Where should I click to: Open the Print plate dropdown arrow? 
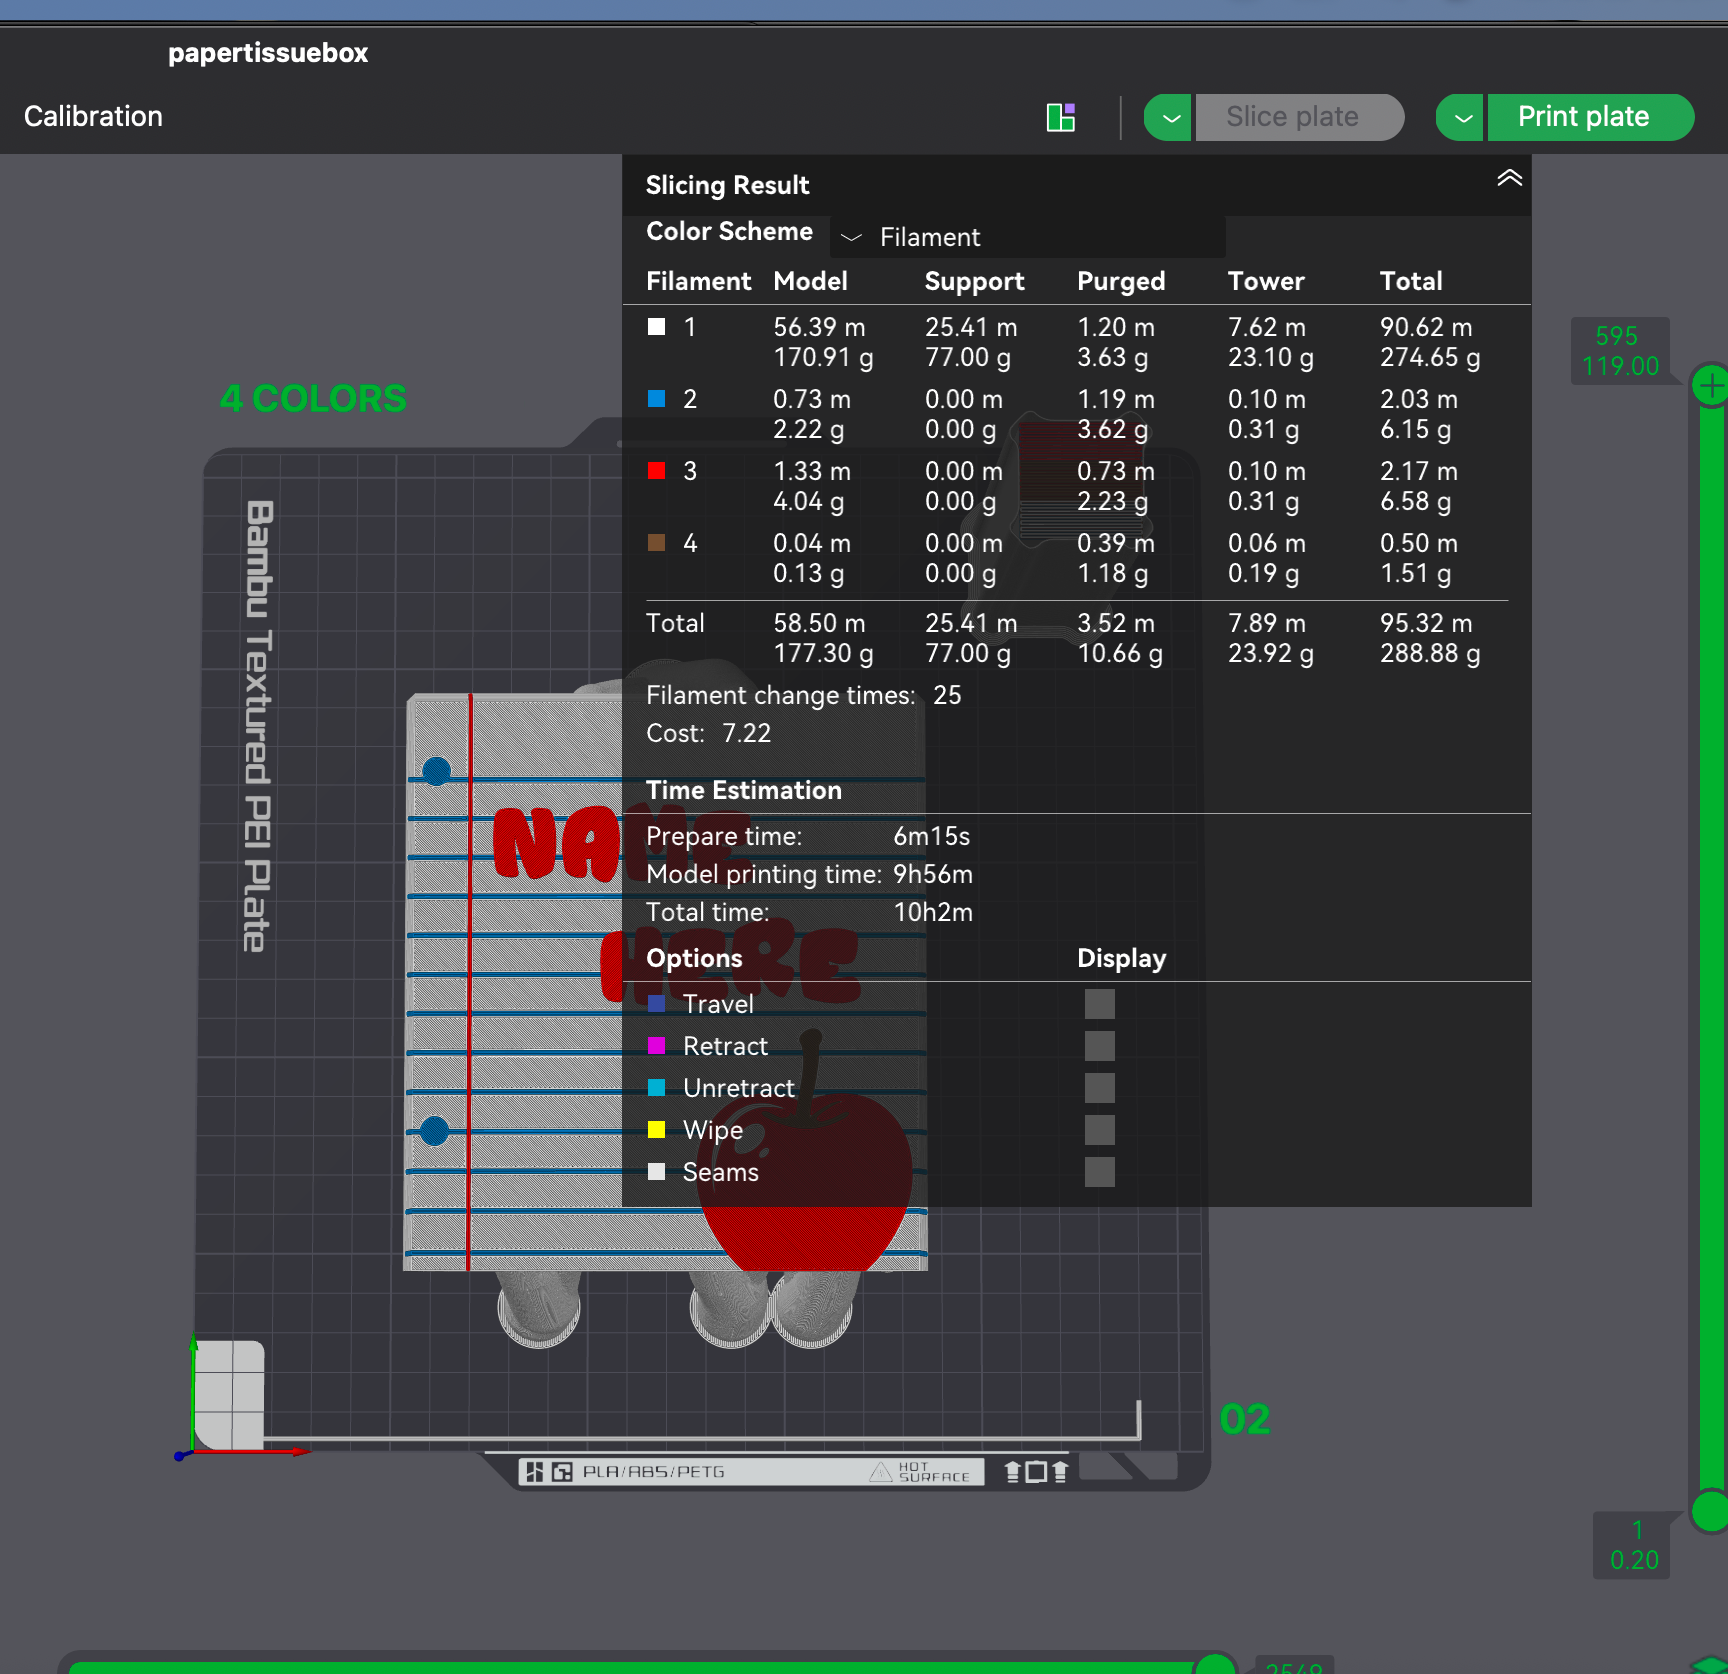pyautogui.click(x=1460, y=117)
